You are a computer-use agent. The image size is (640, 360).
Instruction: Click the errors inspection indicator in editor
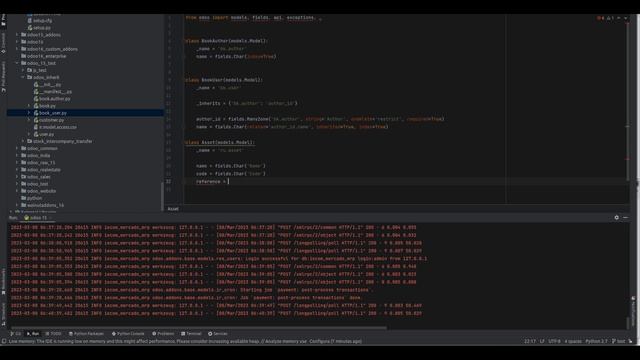(x=600, y=18)
